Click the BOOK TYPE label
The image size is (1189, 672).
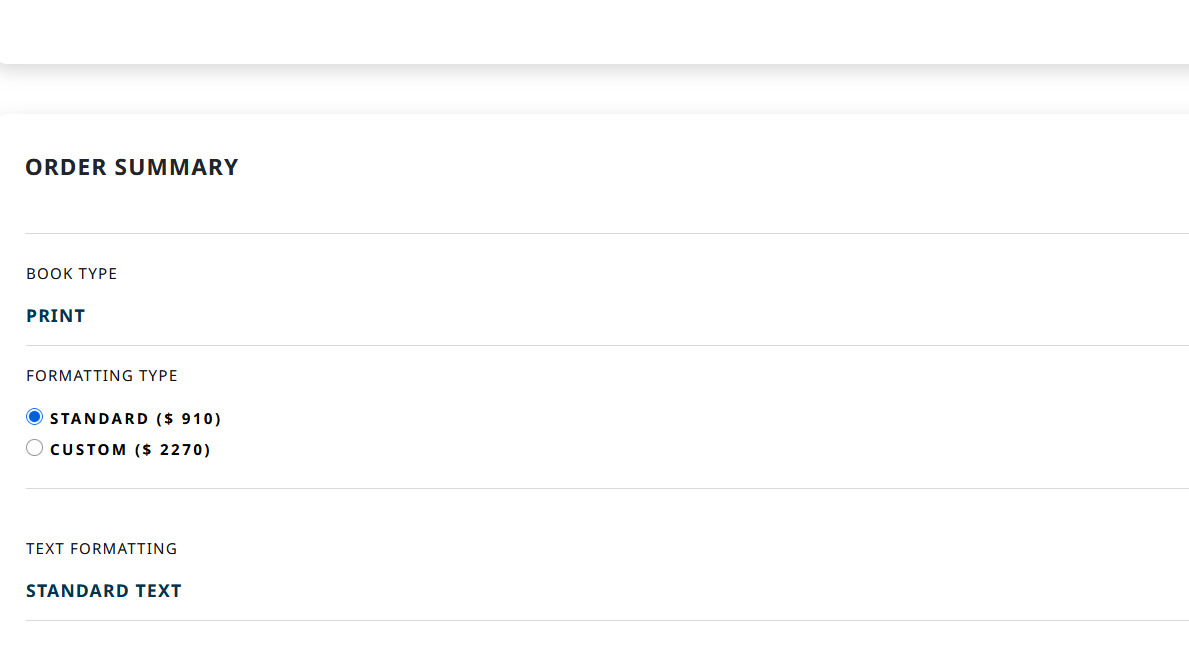[x=72, y=274]
